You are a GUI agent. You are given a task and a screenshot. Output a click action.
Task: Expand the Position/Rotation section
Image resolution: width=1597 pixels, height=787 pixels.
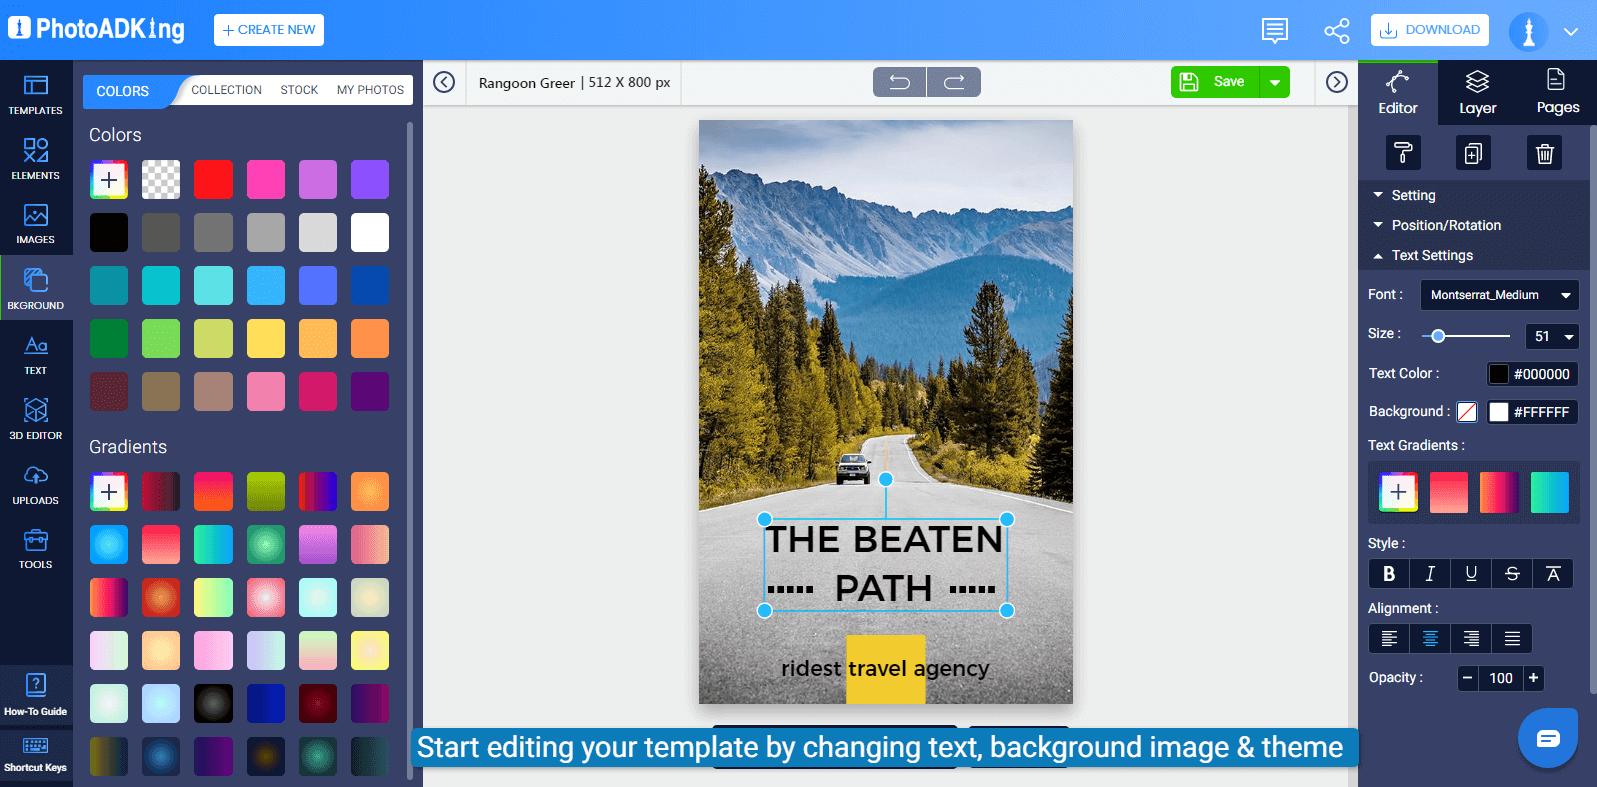(1445, 225)
